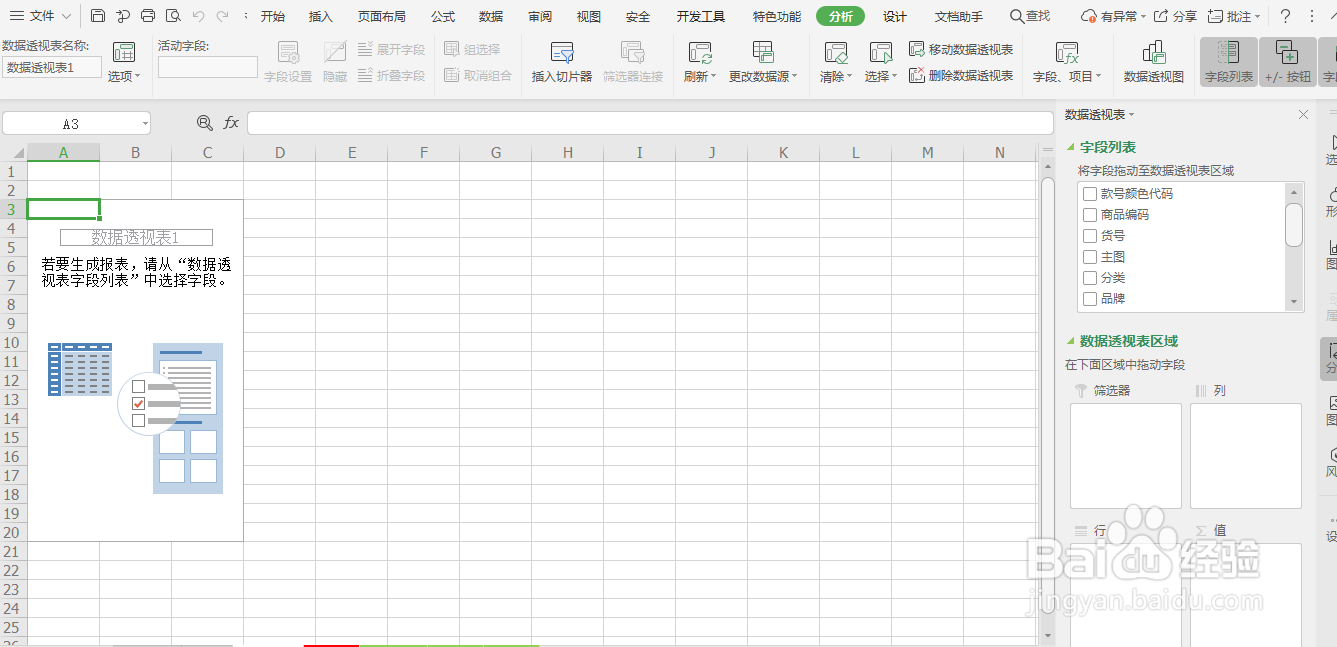Check the 品牌 field checkbox

click(x=1090, y=299)
